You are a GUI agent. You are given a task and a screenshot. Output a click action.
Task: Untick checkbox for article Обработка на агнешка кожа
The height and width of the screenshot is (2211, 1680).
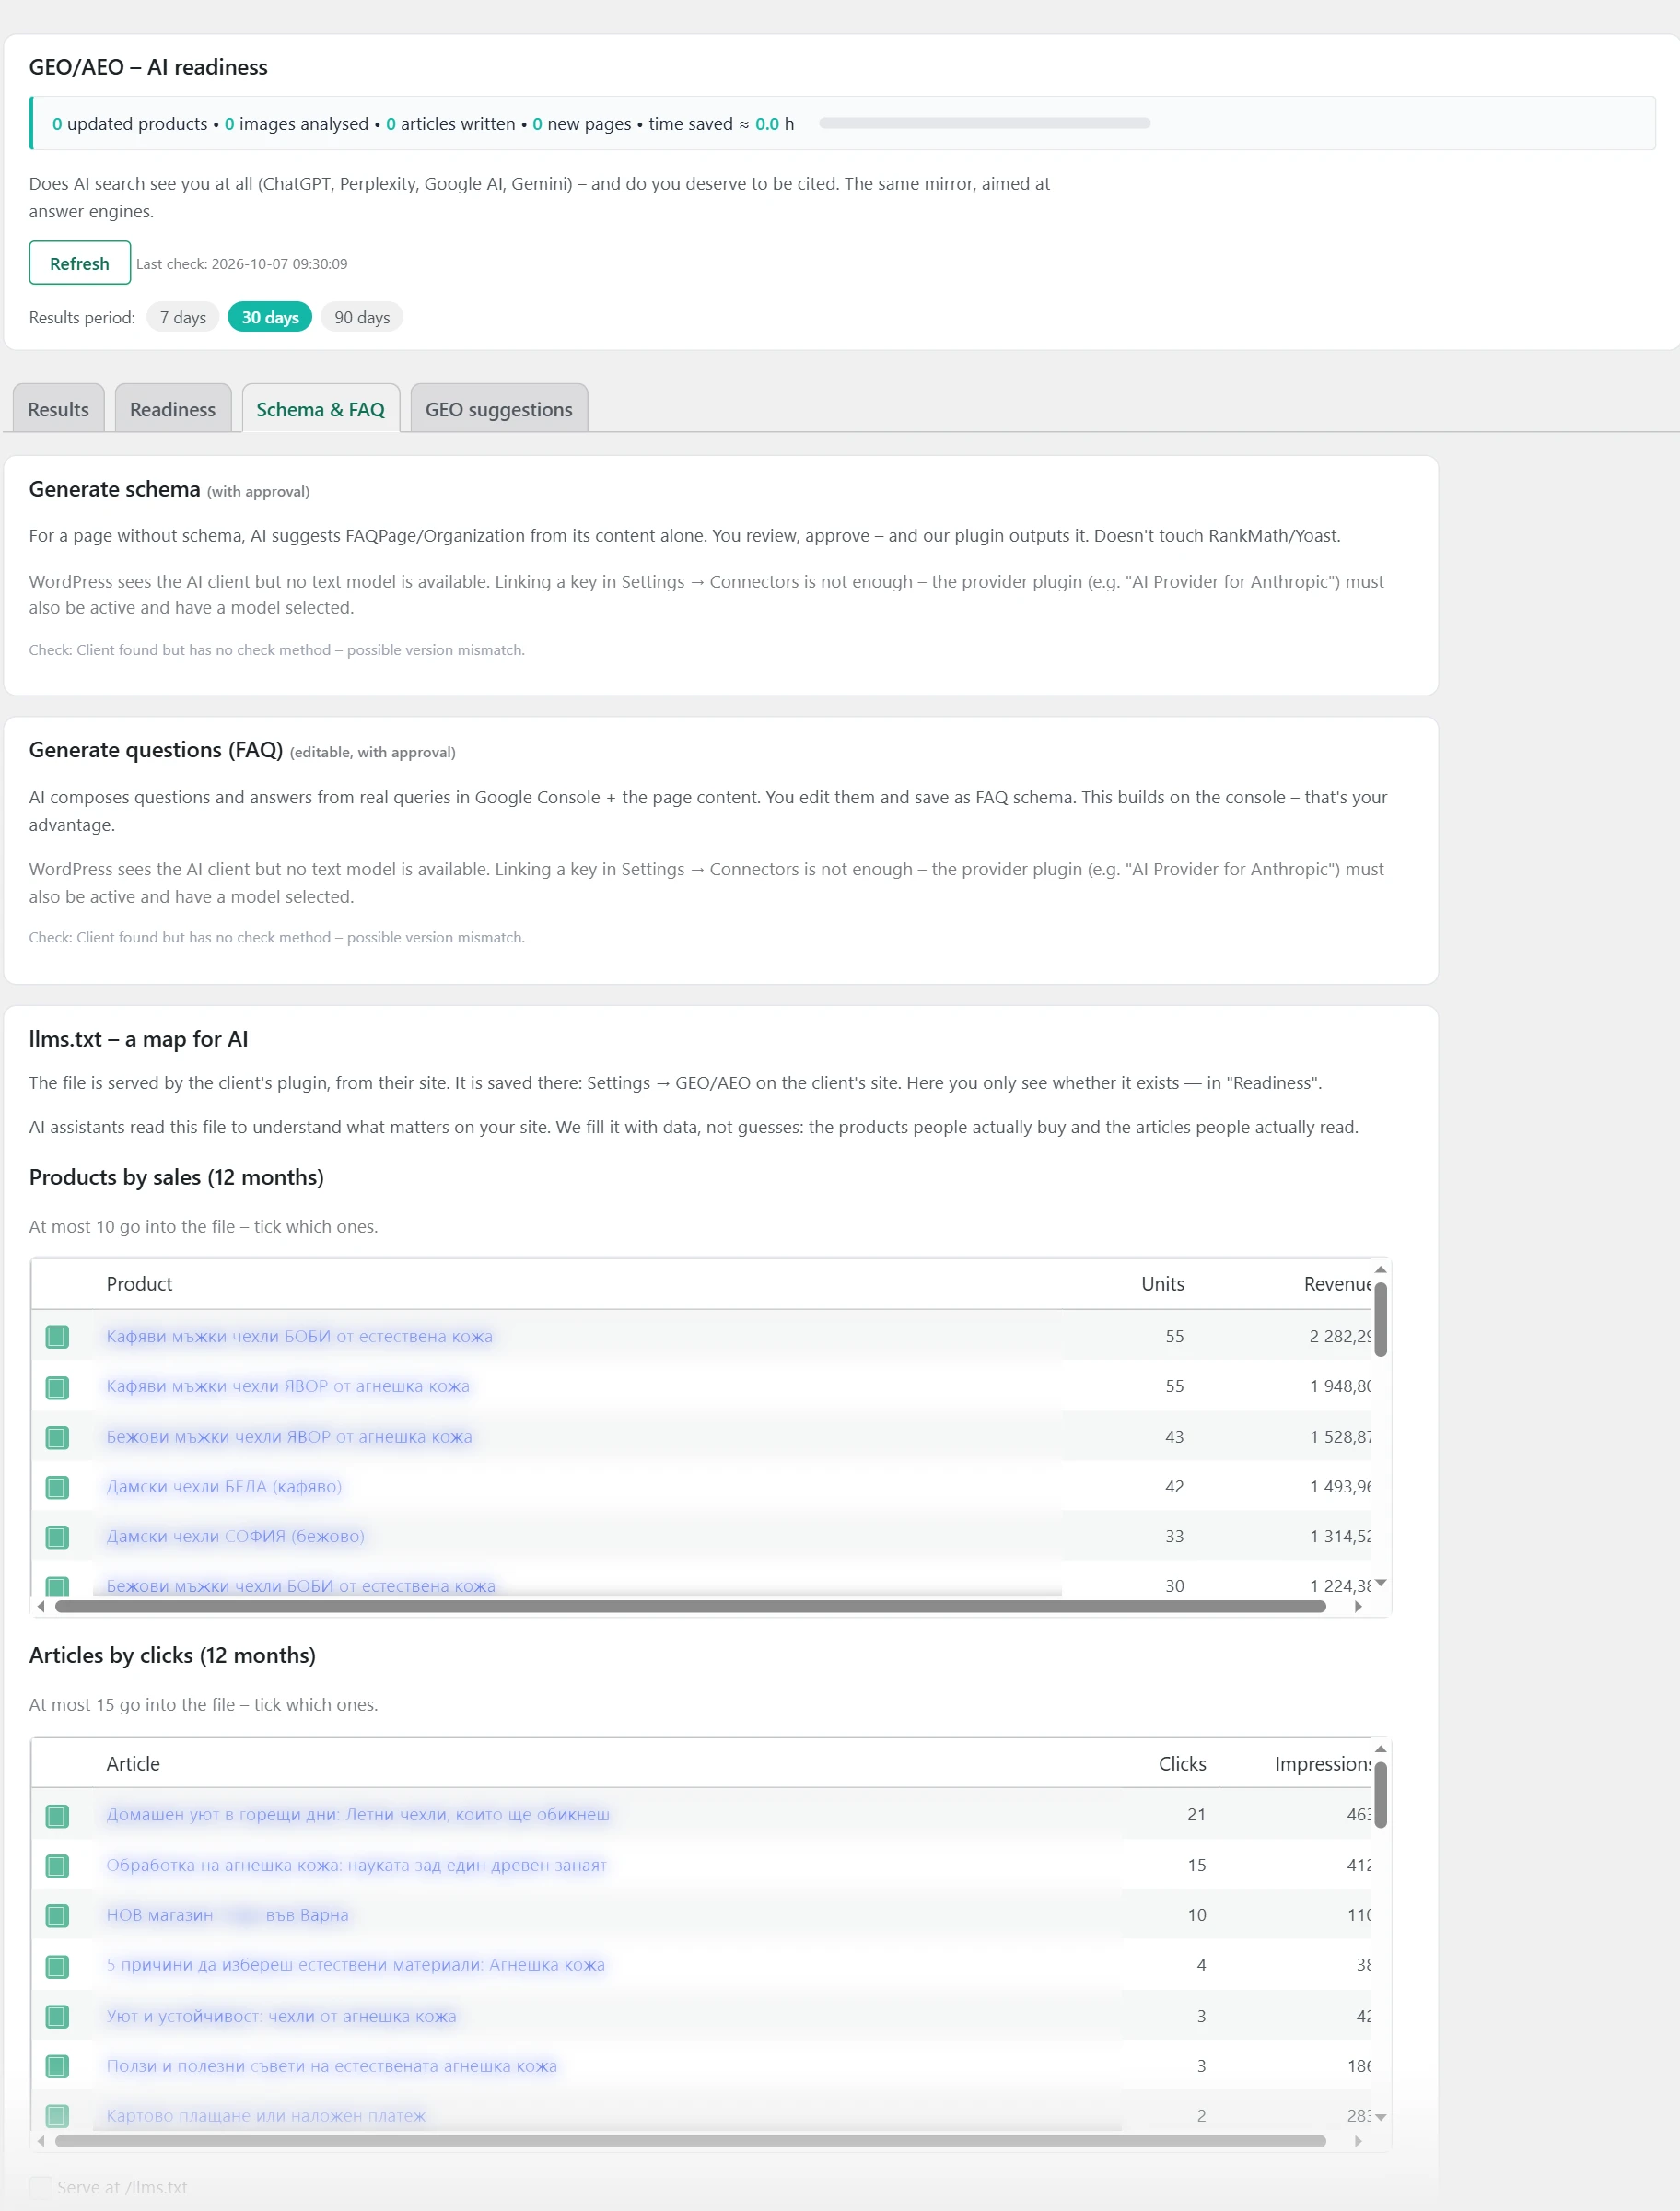[57, 1866]
